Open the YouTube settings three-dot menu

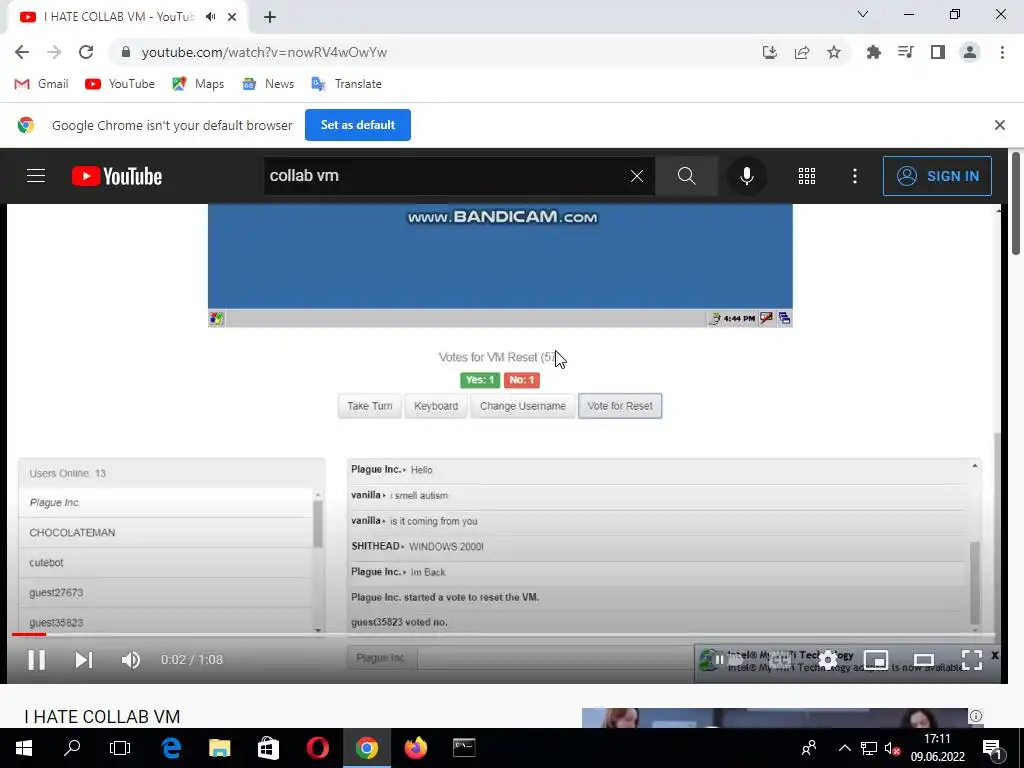click(855, 176)
